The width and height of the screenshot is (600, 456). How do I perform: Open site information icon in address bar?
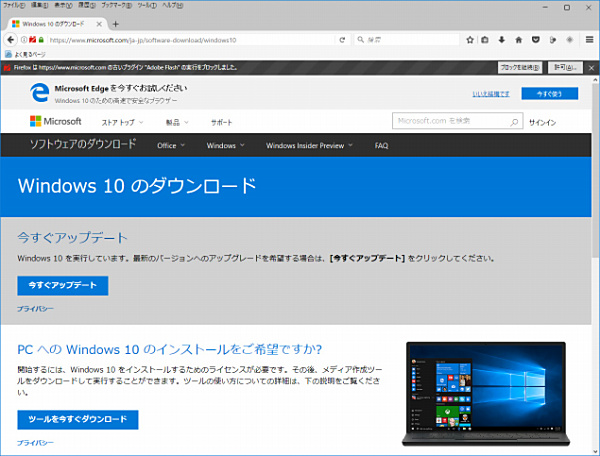point(24,40)
